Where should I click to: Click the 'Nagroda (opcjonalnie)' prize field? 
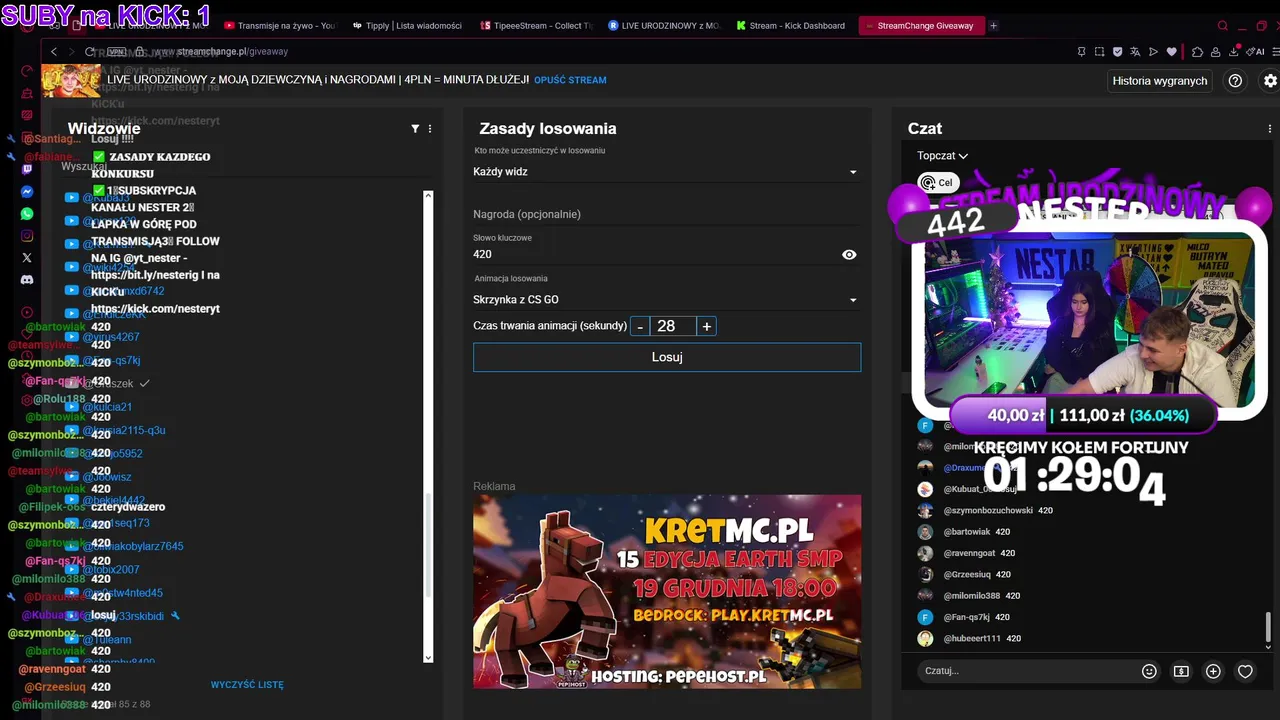666,215
